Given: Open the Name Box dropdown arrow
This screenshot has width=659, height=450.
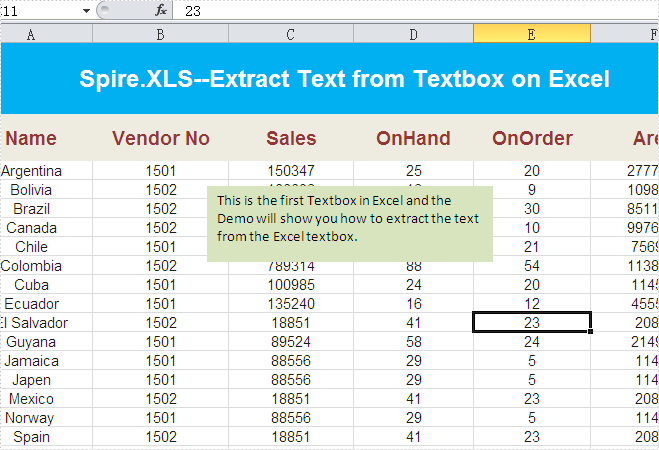Looking at the screenshot, I should 86,11.
